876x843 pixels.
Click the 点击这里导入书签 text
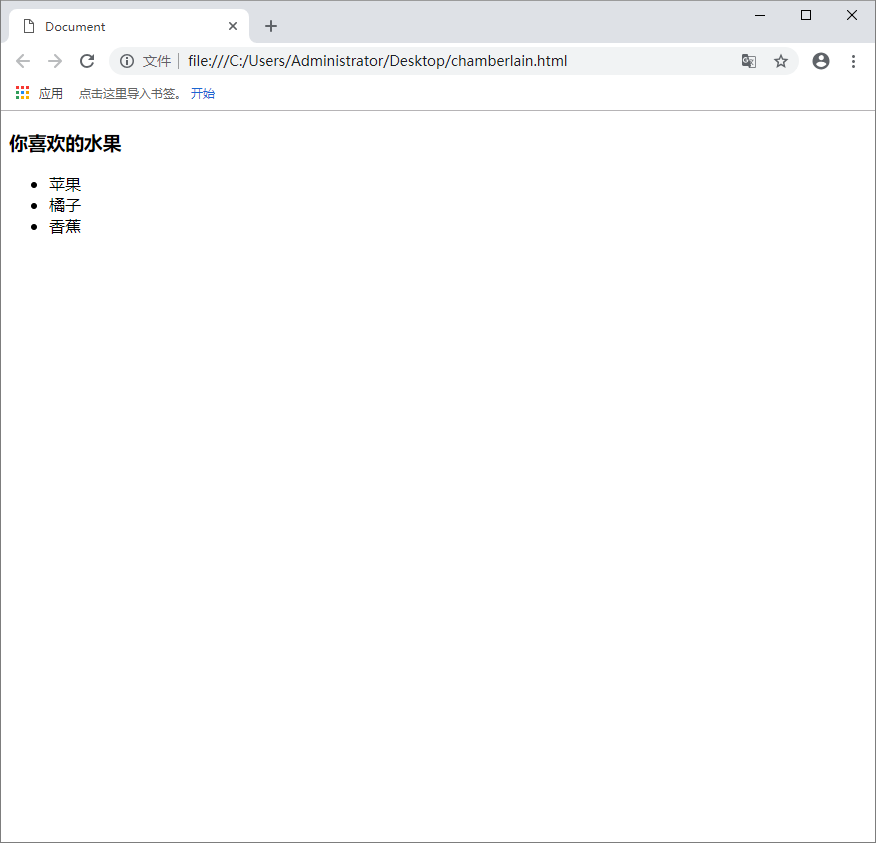coord(130,93)
